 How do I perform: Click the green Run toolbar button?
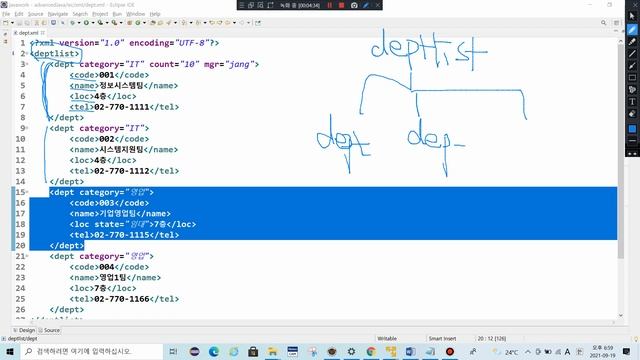point(86,23)
